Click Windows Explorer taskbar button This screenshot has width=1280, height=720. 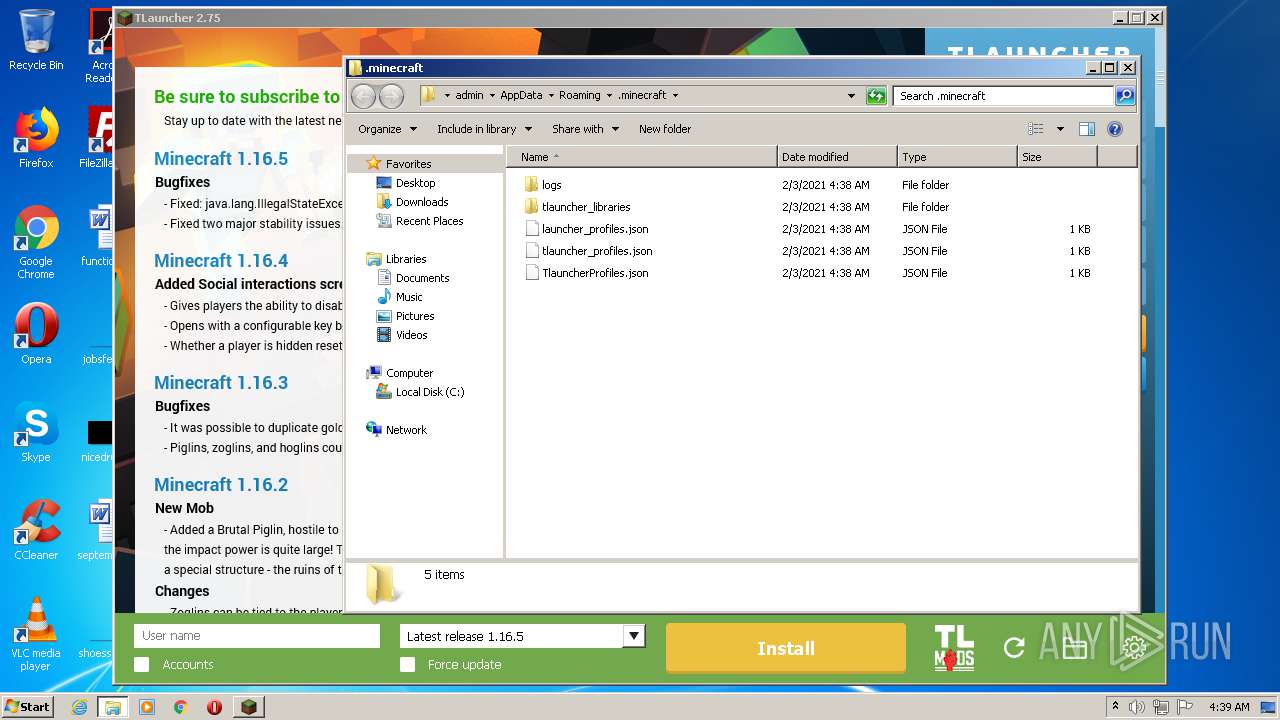[113, 707]
